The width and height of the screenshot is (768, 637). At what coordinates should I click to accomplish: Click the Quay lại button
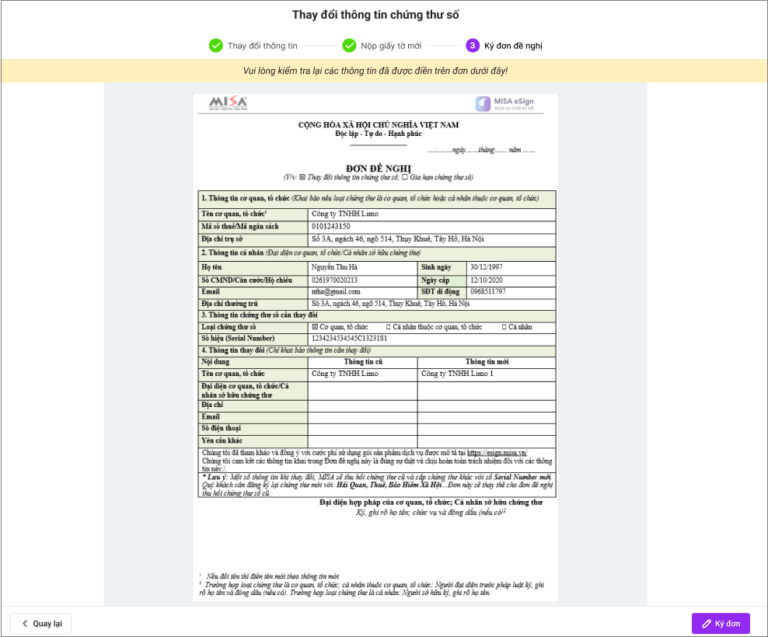[41, 623]
